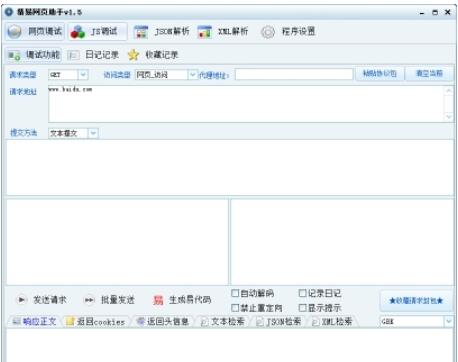458x362 pixels.
Task: Open the JSON解析 tab with the window icon
Action: [x=161, y=32]
